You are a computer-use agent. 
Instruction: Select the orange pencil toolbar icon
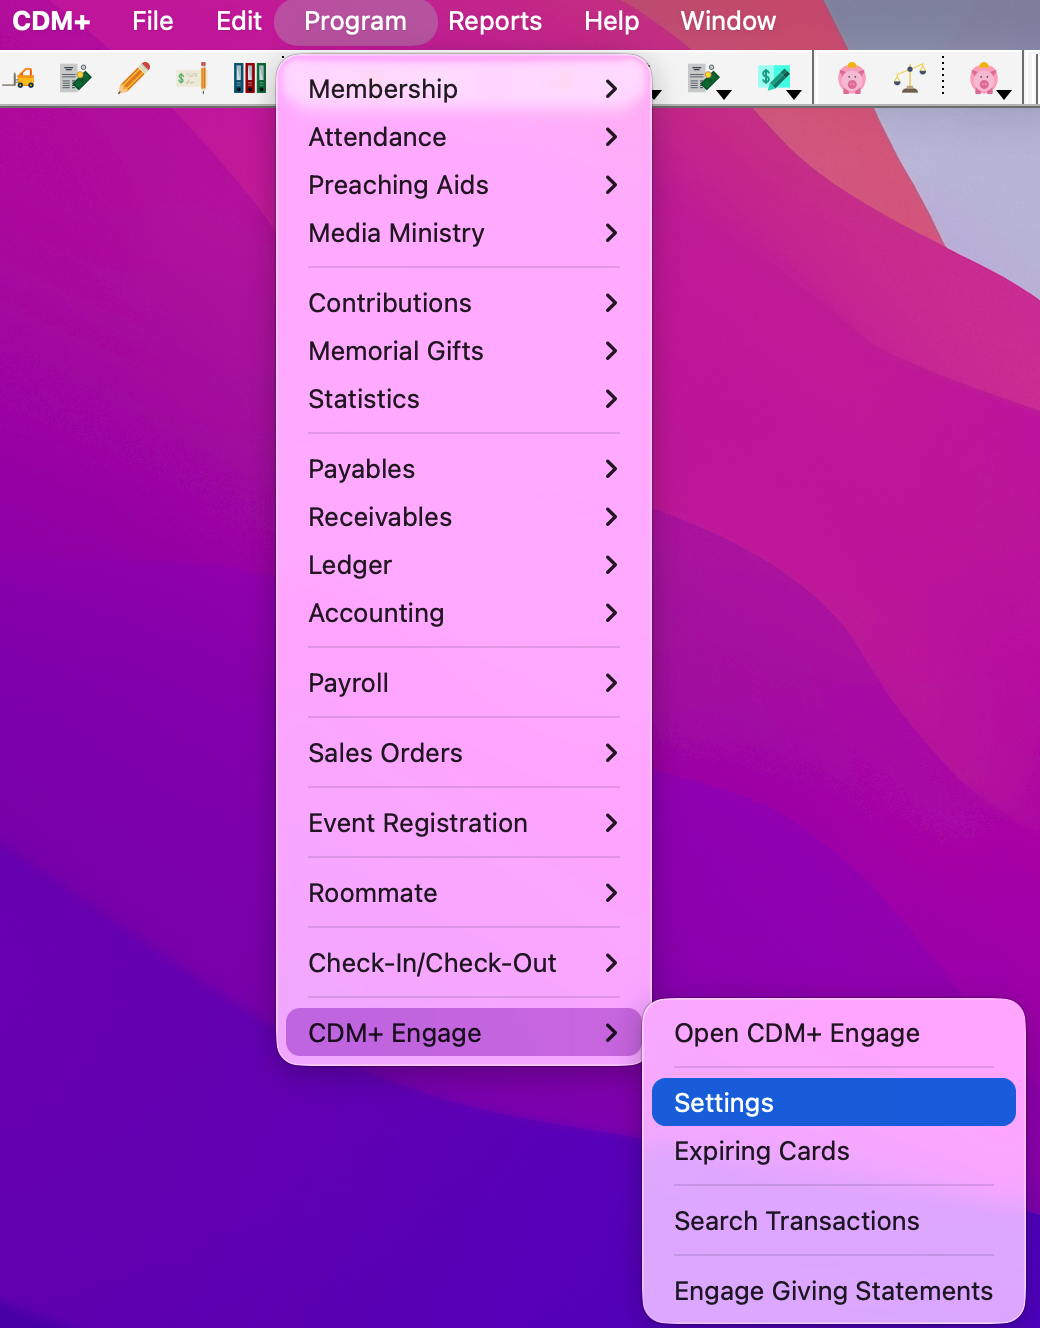click(x=133, y=78)
